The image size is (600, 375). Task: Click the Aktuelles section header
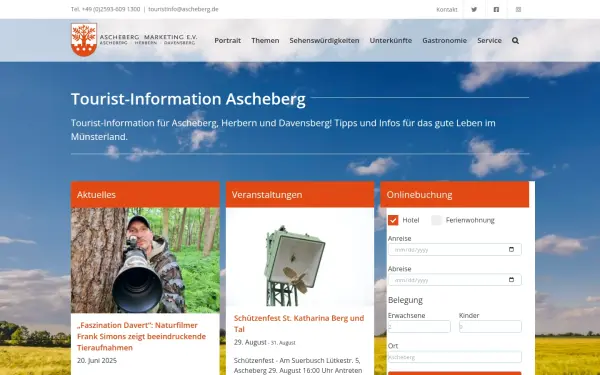tap(145, 194)
